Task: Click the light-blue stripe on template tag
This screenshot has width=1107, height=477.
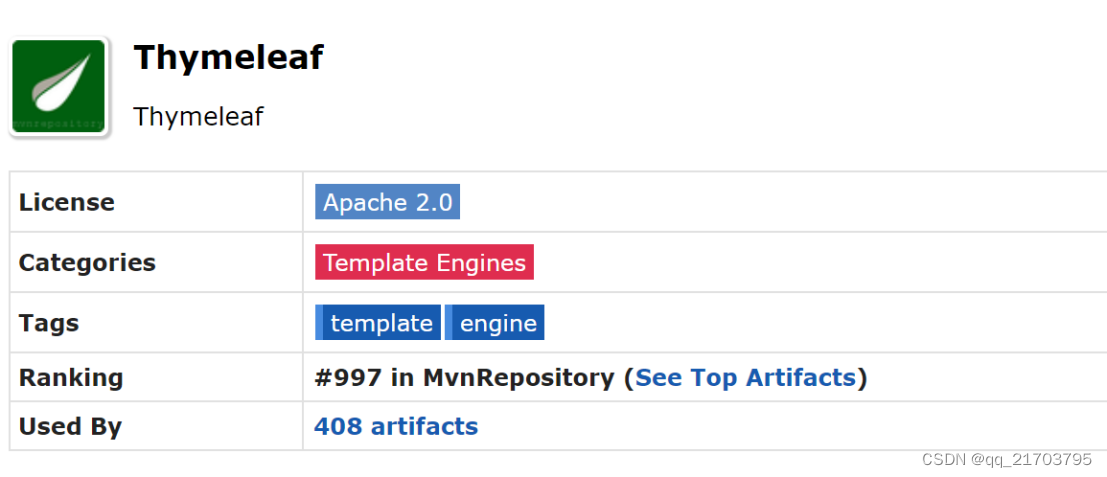Action: click(319, 322)
